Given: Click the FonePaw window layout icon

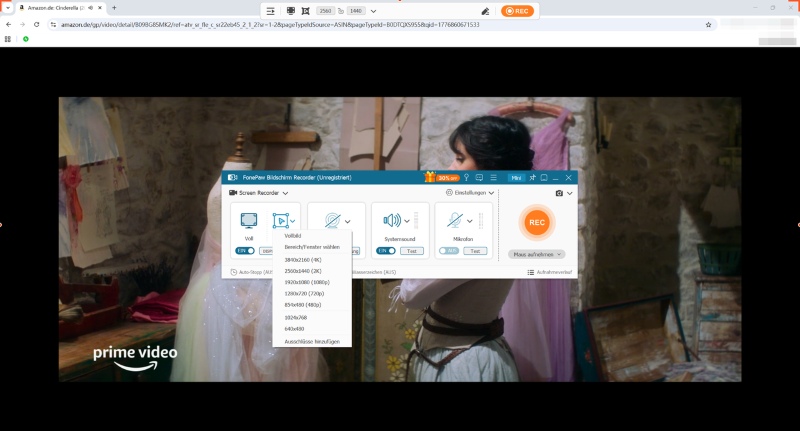Looking at the screenshot, I should (x=544, y=178).
